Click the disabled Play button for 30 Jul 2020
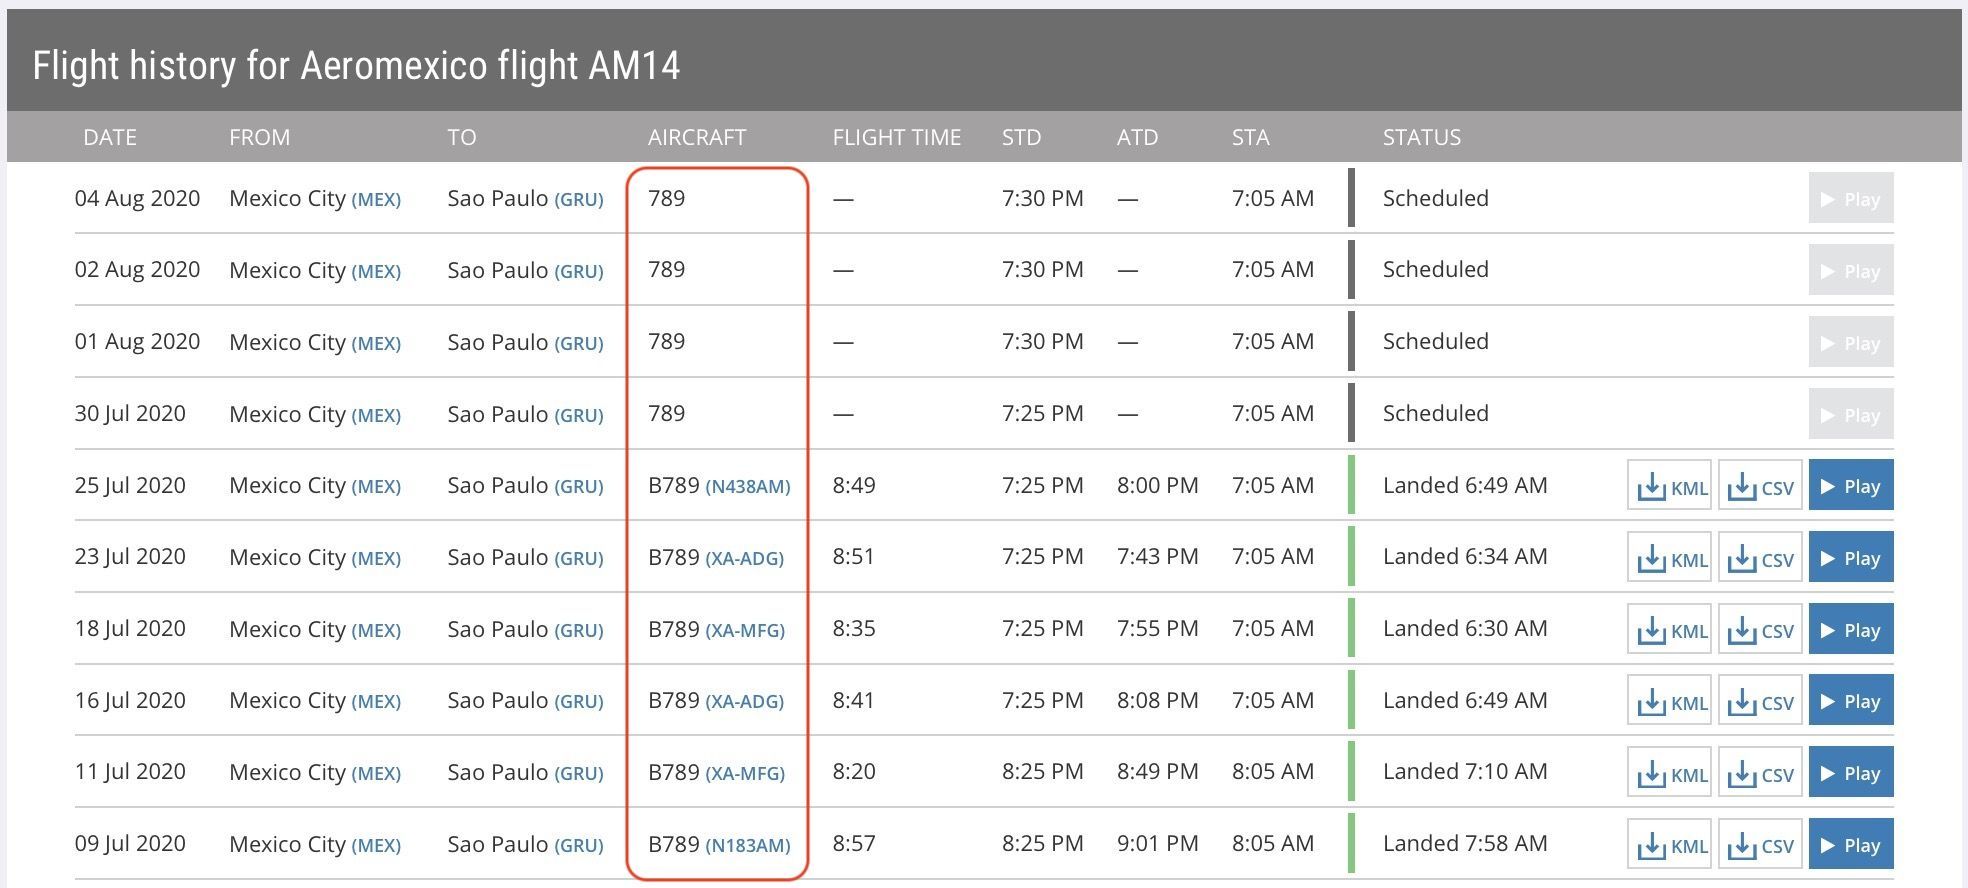This screenshot has height=888, width=1968. coord(1851,415)
